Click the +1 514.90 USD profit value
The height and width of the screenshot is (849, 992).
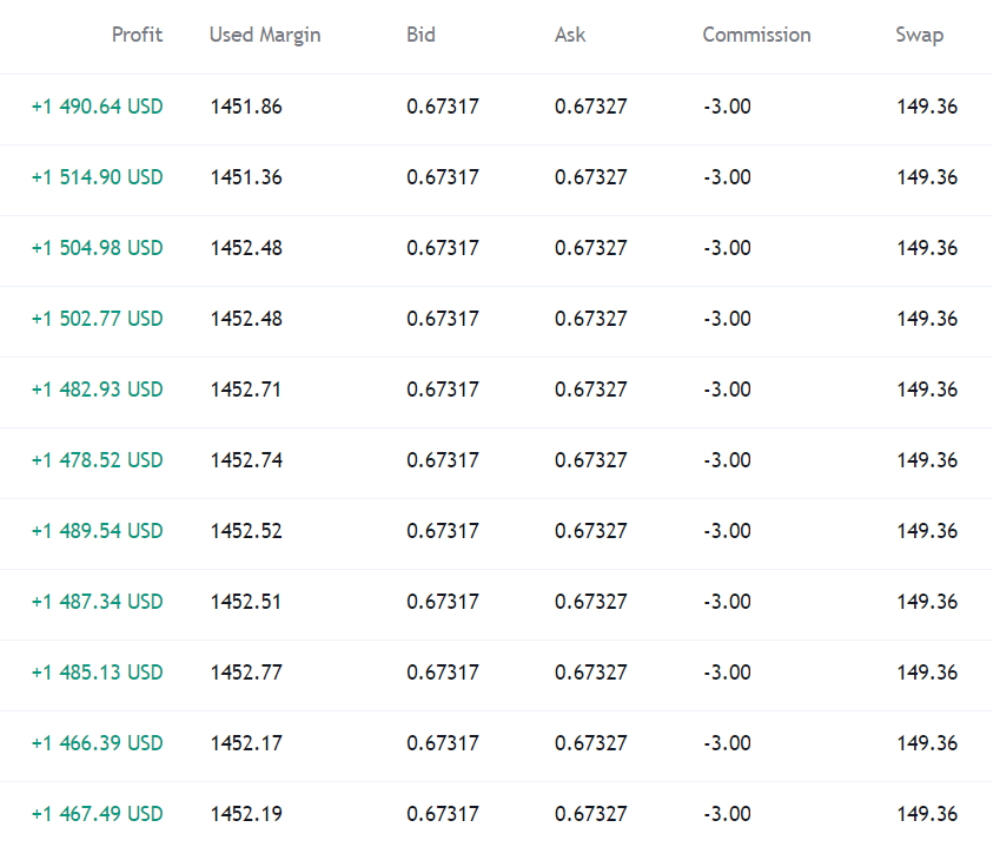point(97,177)
